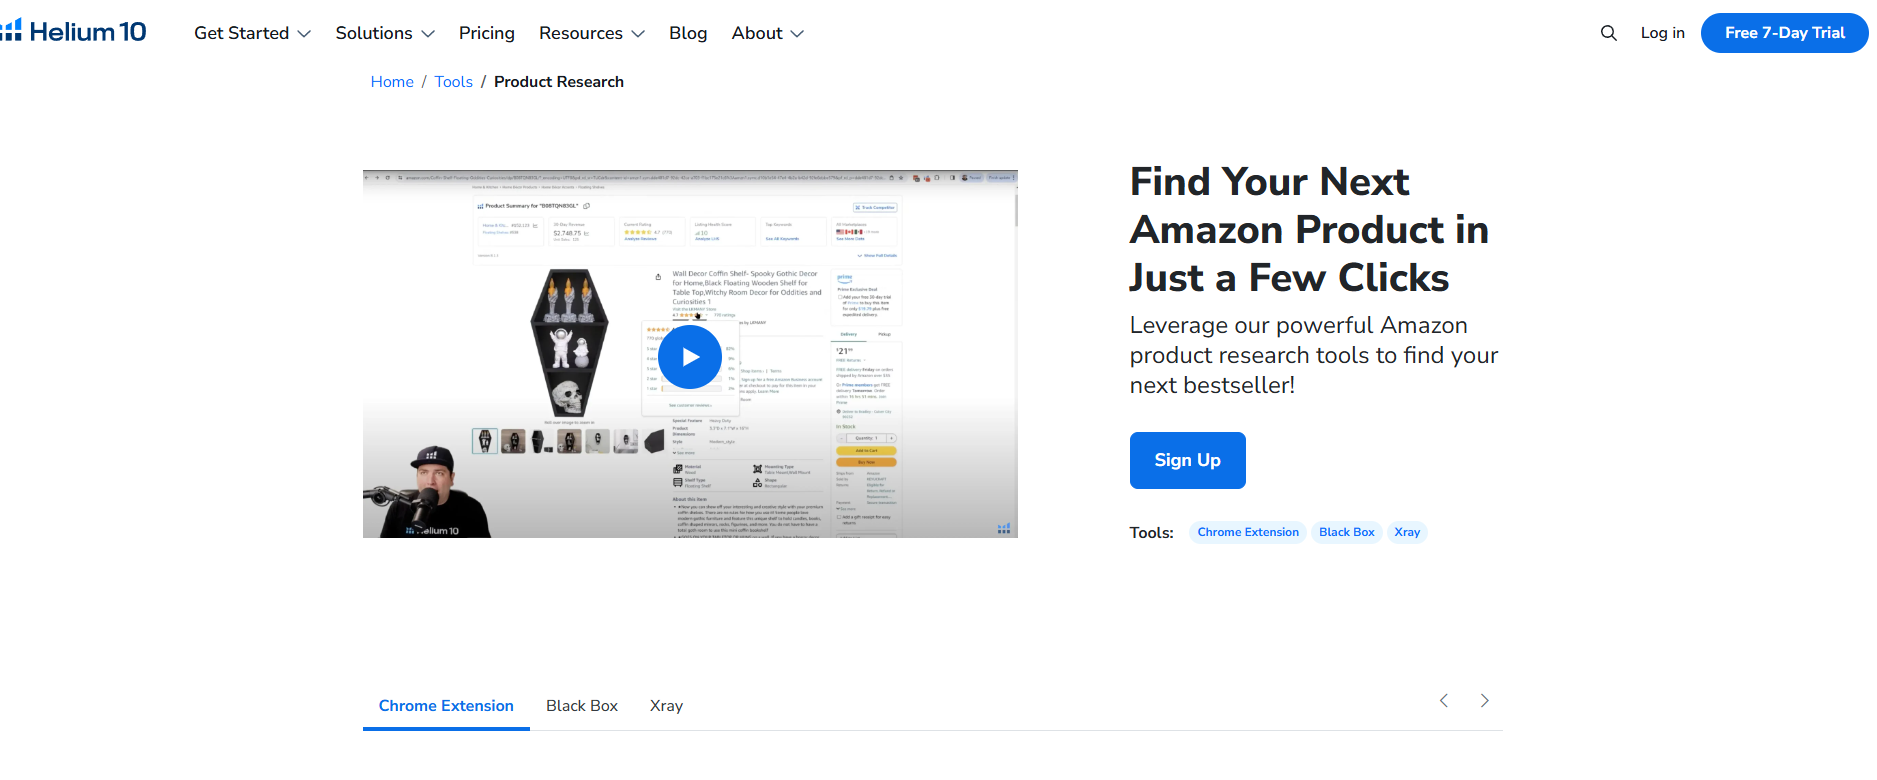Open the search icon in header
Image resolution: width=1877 pixels, height=780 pixels.
(x=1608, y=33)
